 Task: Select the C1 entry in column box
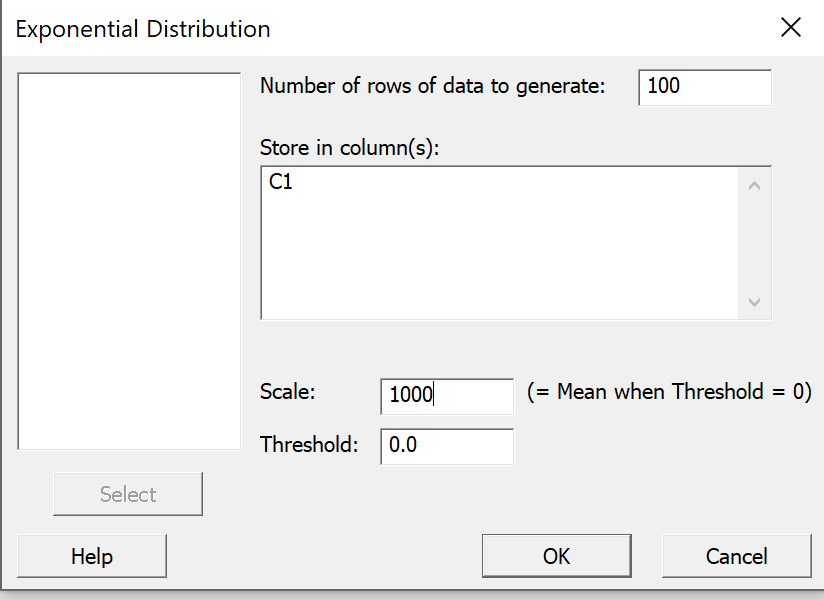[x=281, y=182]
